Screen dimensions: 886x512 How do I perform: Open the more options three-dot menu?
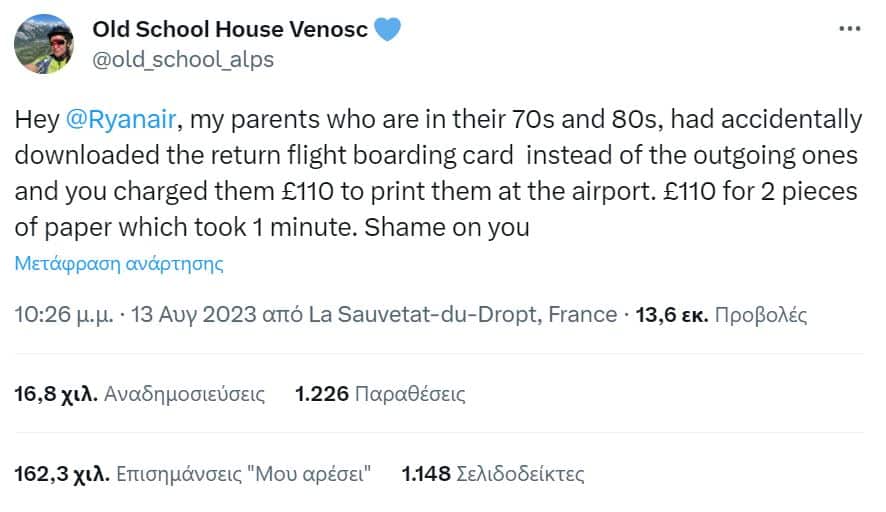[x=849, y=29]
